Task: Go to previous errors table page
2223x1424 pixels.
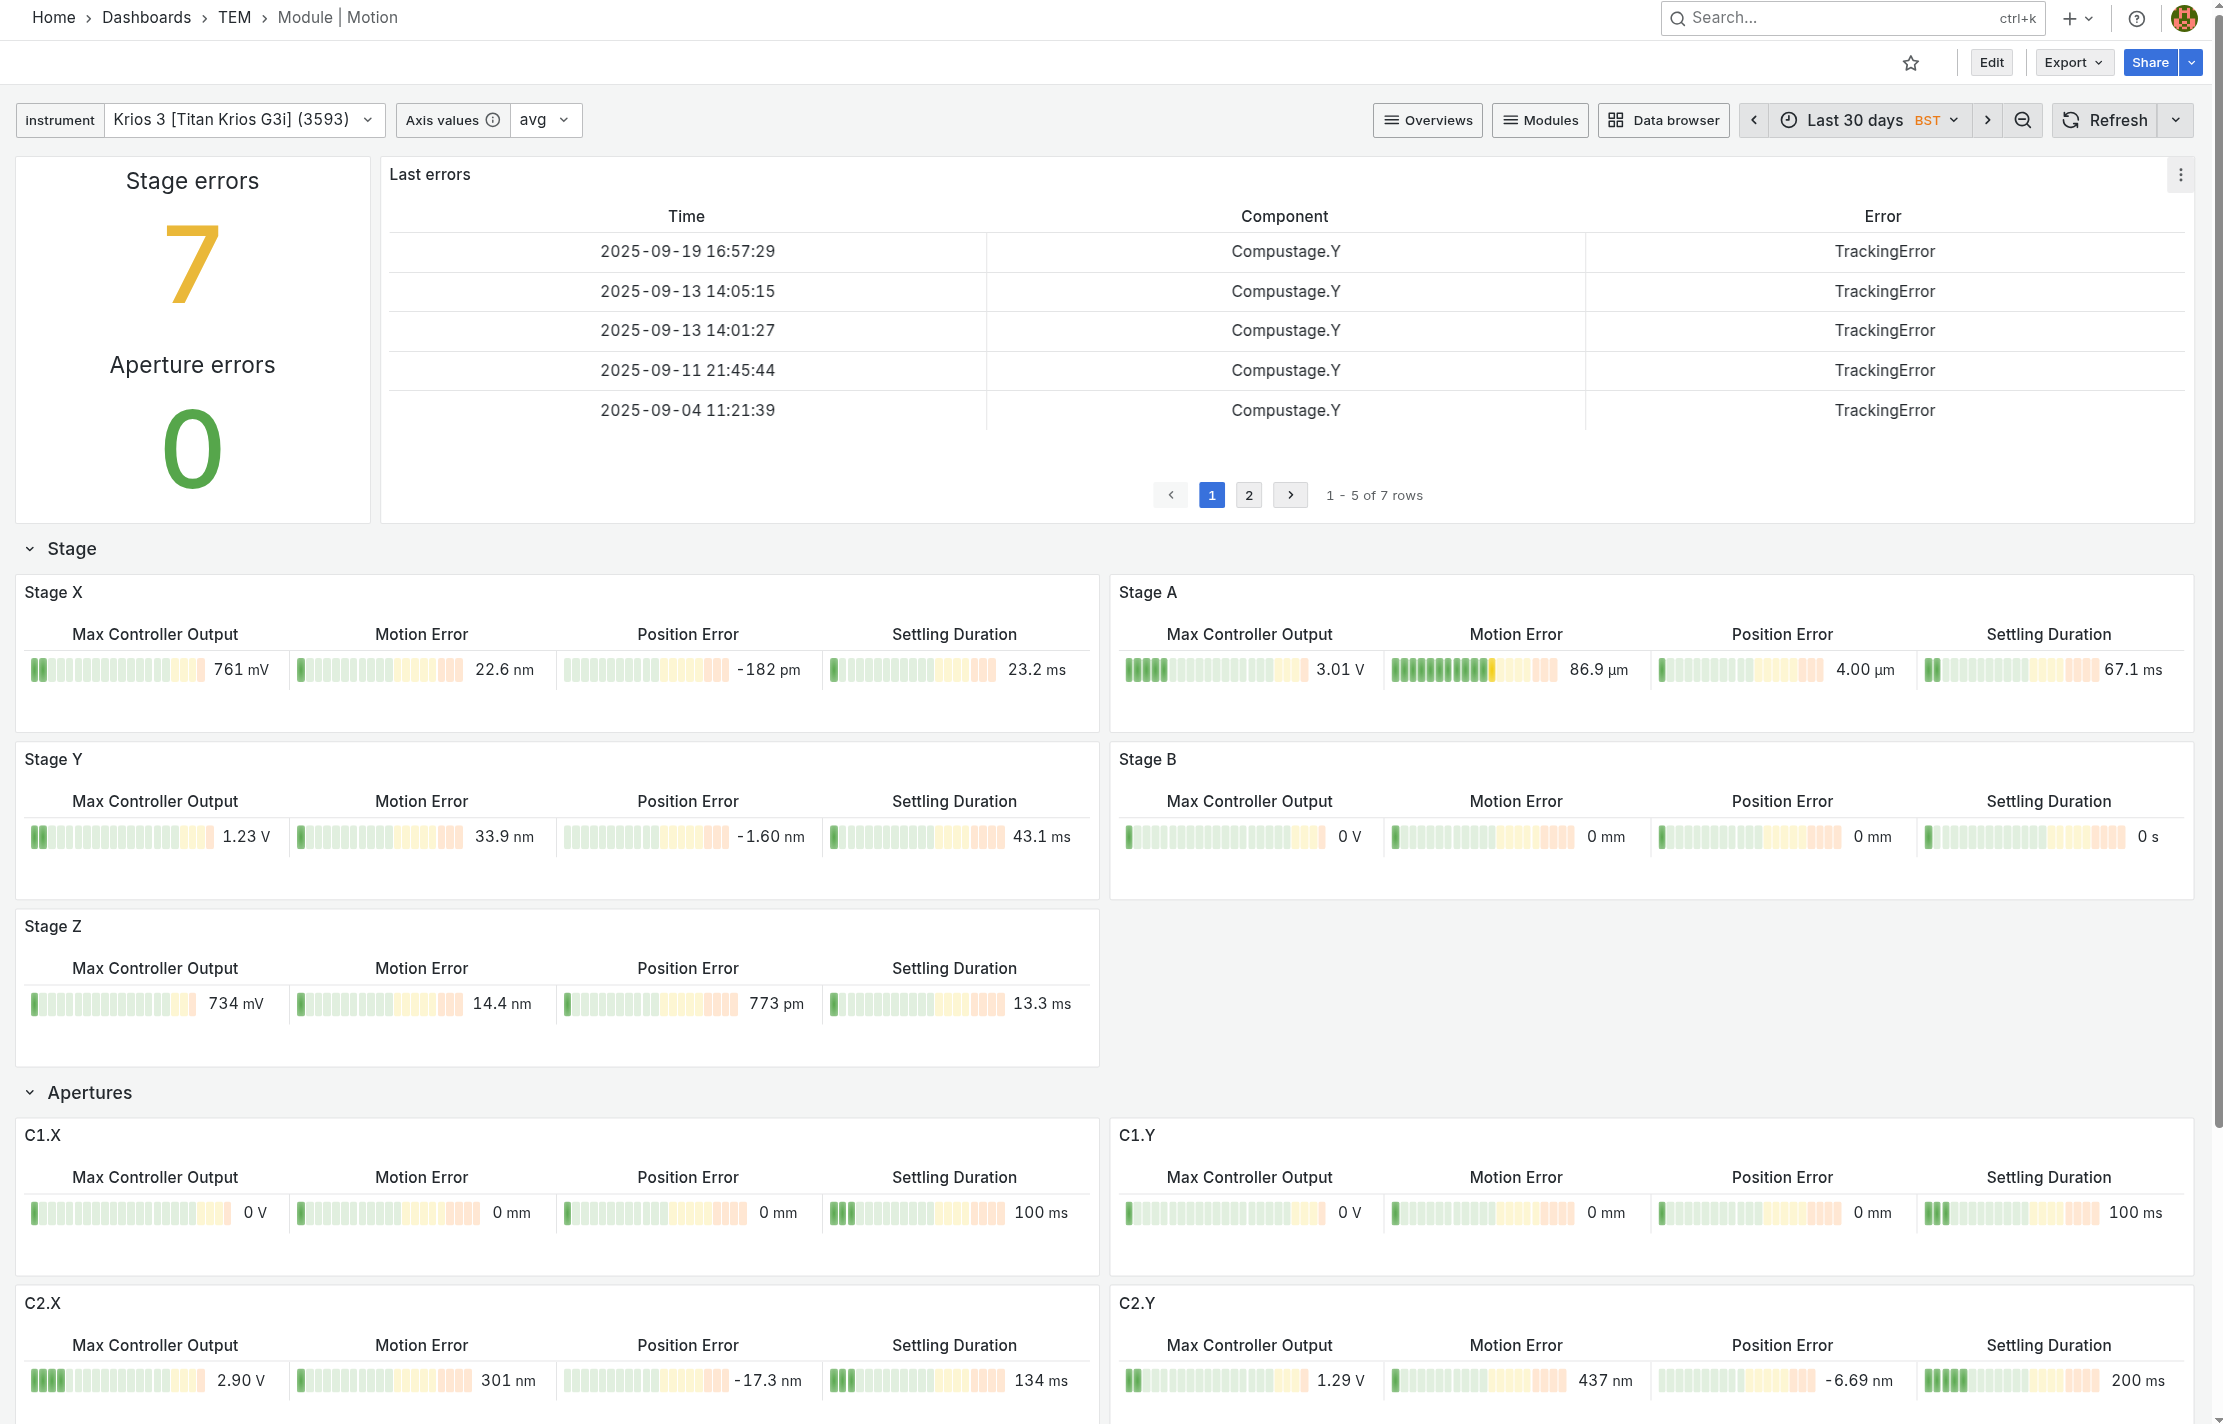Action: tap(1171, 495)
